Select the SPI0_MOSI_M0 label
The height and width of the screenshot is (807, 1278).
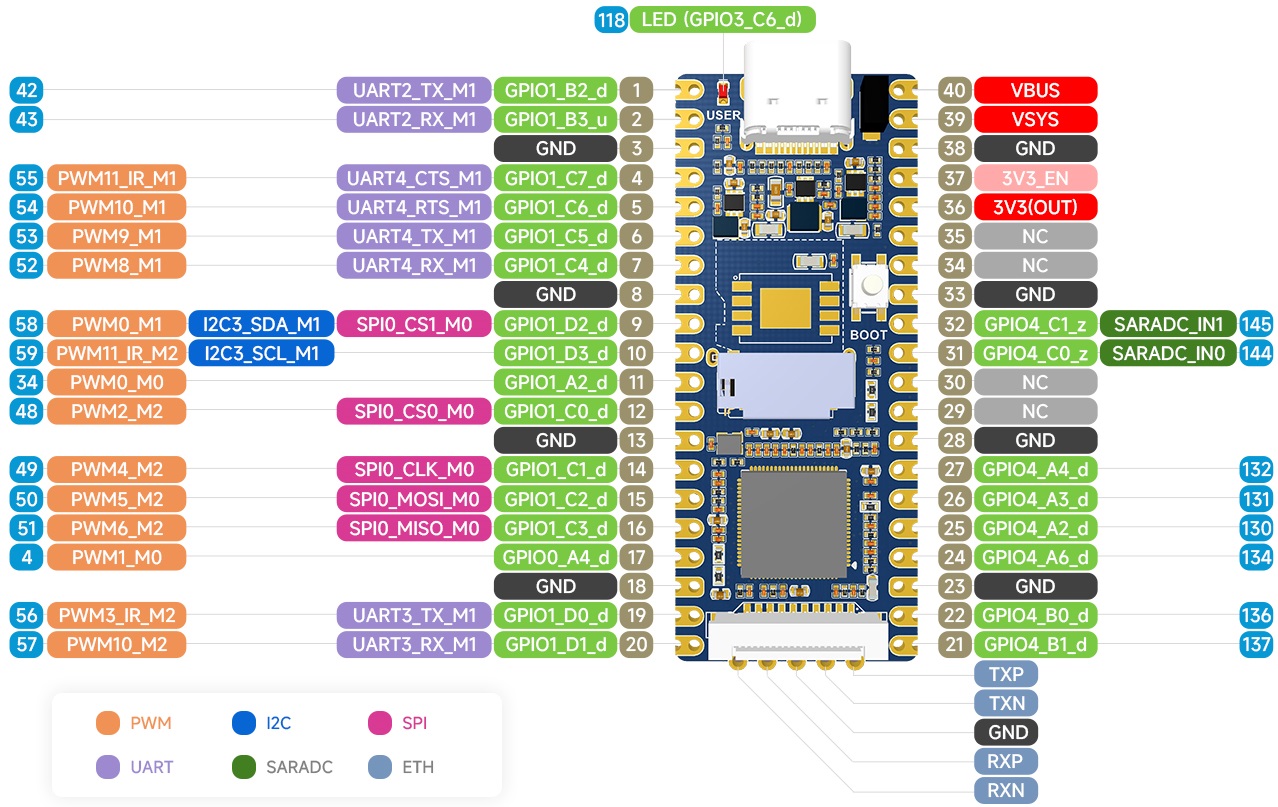[x=414, y=499]
